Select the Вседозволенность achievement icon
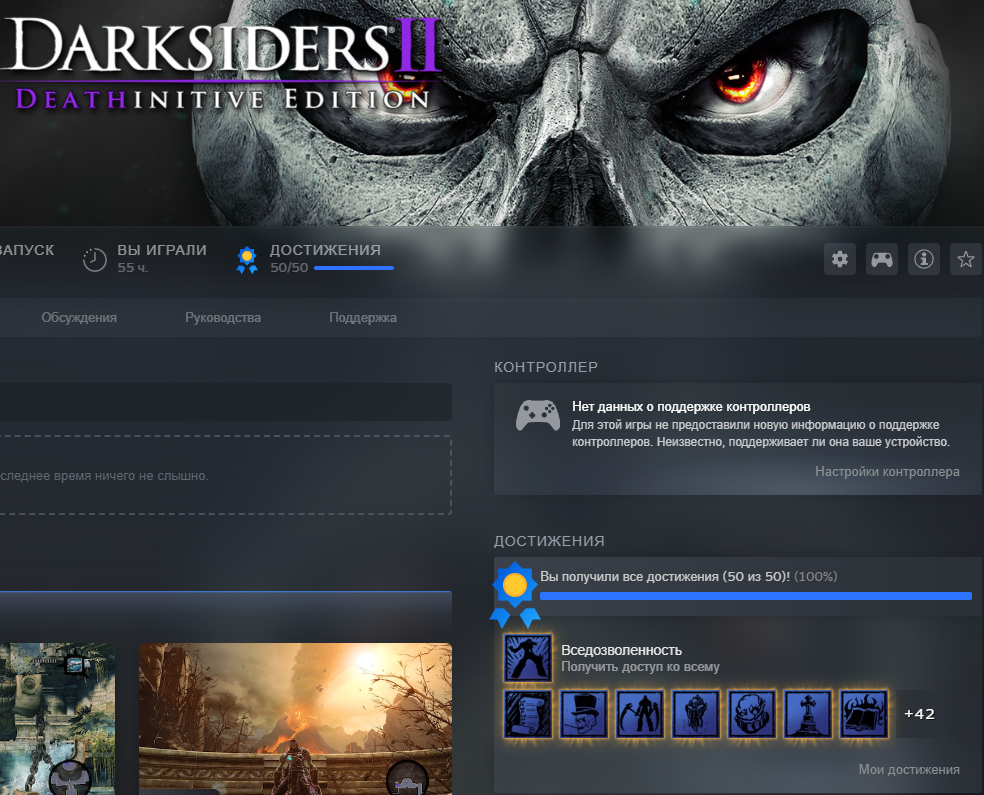The width and height of the screenshot is (984, 795). (528, 658)
